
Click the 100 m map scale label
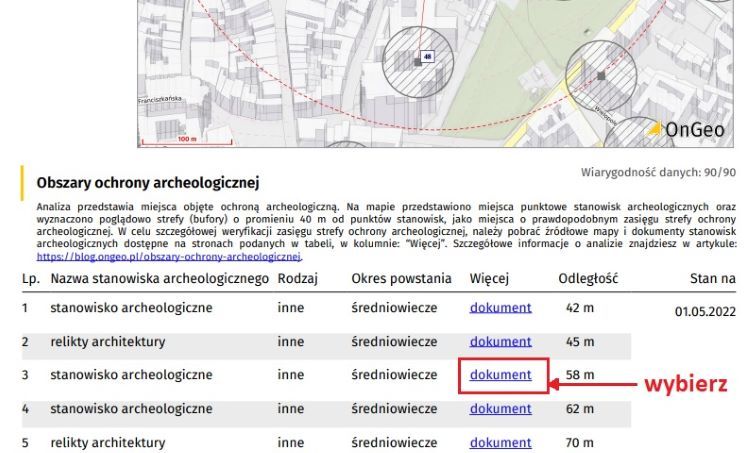coord(187,139)
